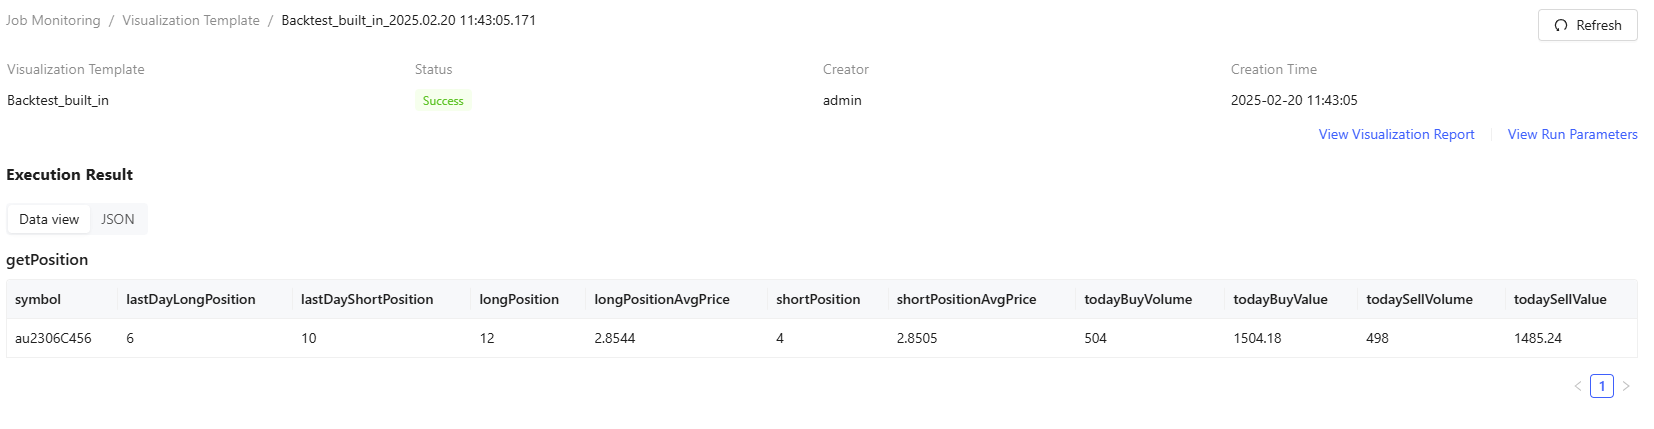
Task: Select the Data view tab
Action: [49, 219]
